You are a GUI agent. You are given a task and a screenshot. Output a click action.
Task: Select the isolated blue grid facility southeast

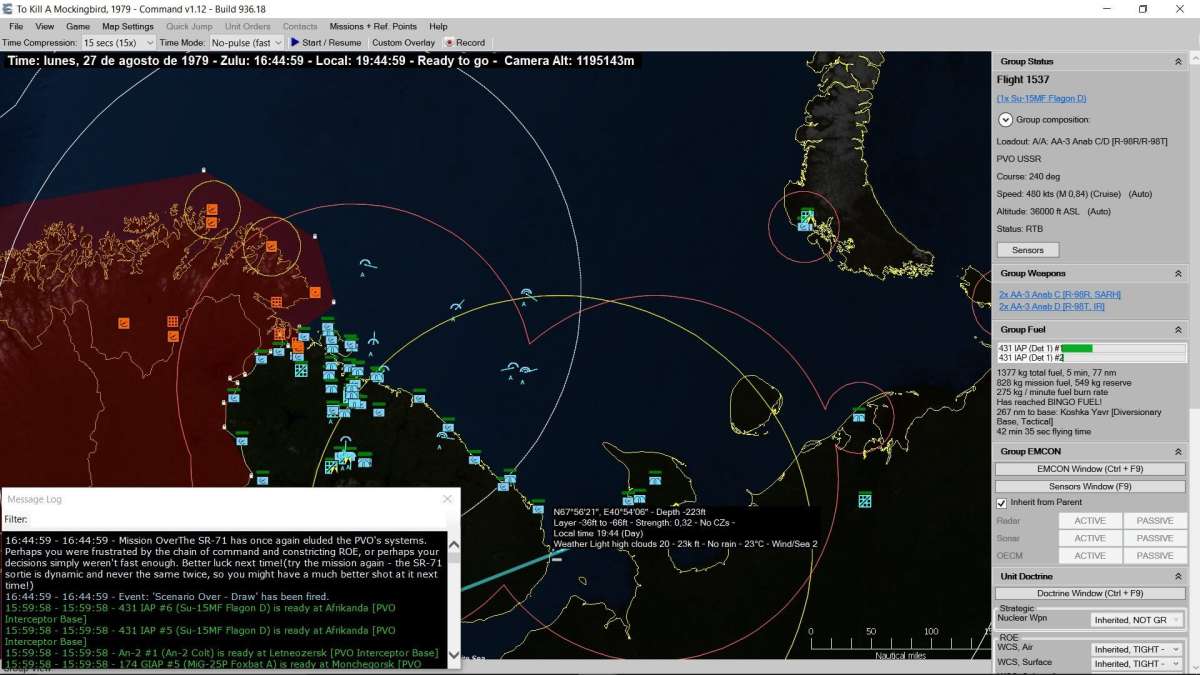(864, 500)
